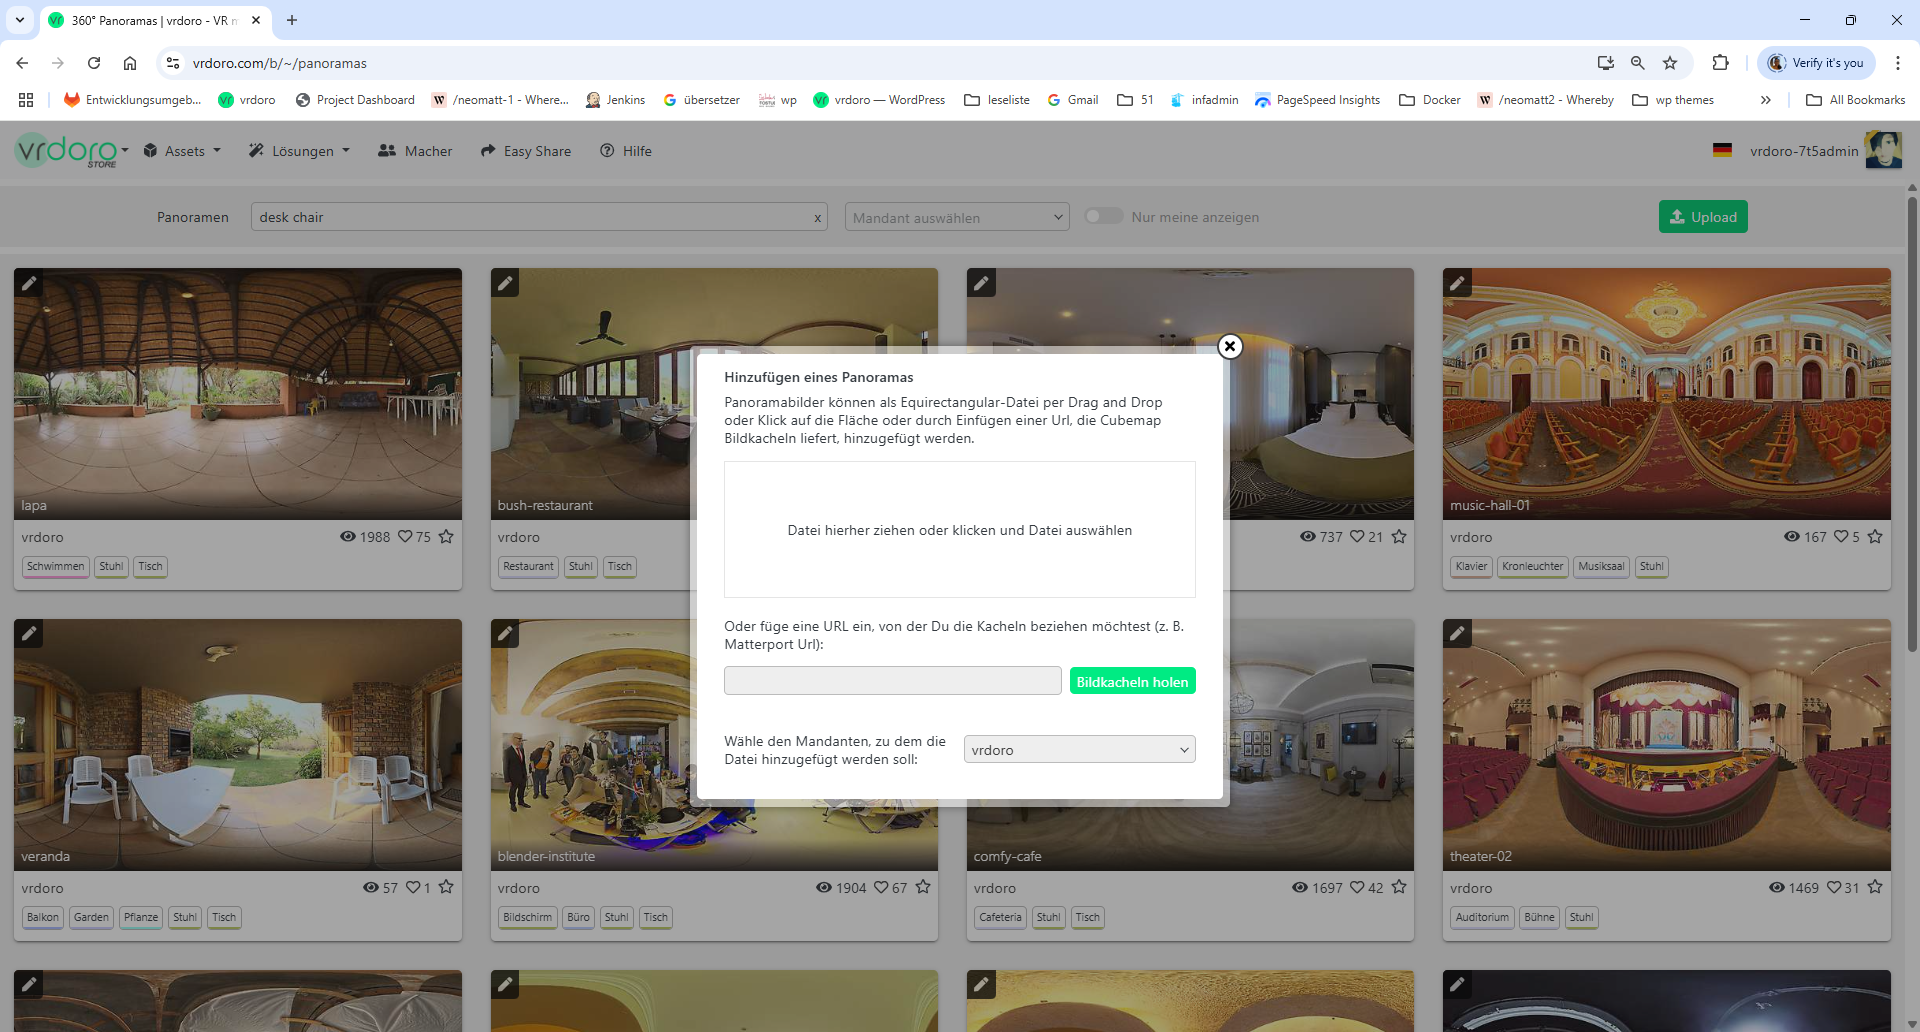Viewport: 1920px width, 1032px height.
Task: Click the tile URL input field
Action: click(x=892, y=681)
